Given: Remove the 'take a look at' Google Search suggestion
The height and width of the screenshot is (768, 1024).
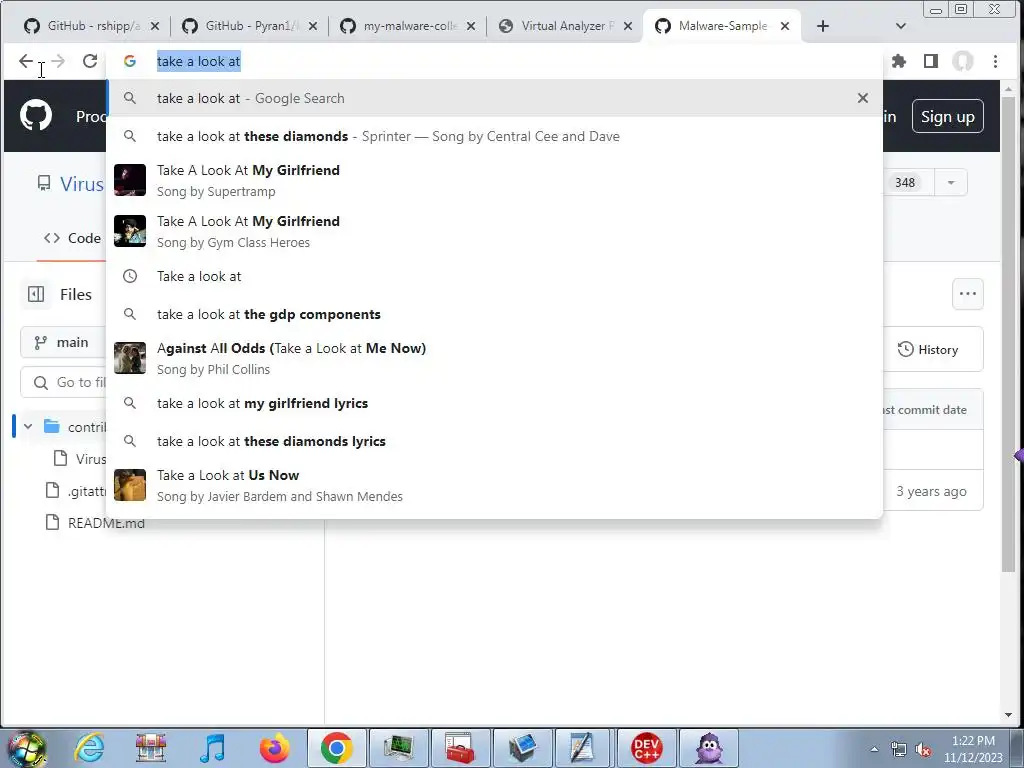Looking at the screenshot, I should coord(863,98).
